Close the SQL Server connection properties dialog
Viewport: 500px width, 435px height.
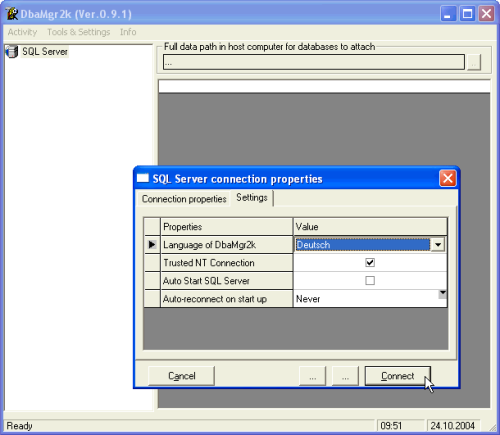tap(448, 178)
